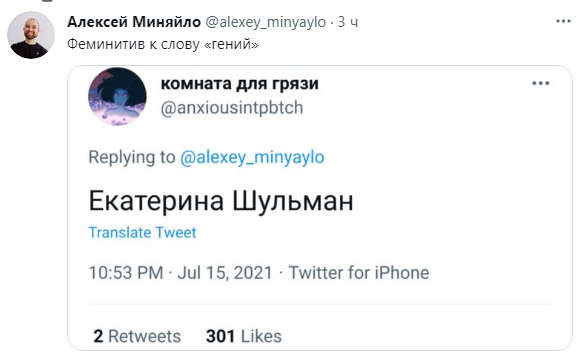
Task: Open the @alexey_minyaylo handle in header
Action: [x=266, y=22]
